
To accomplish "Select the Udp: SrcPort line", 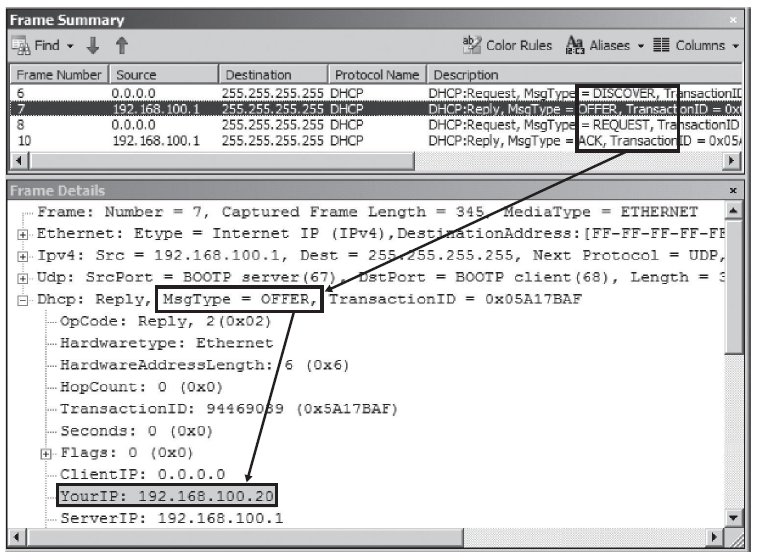I will point(380,277).
